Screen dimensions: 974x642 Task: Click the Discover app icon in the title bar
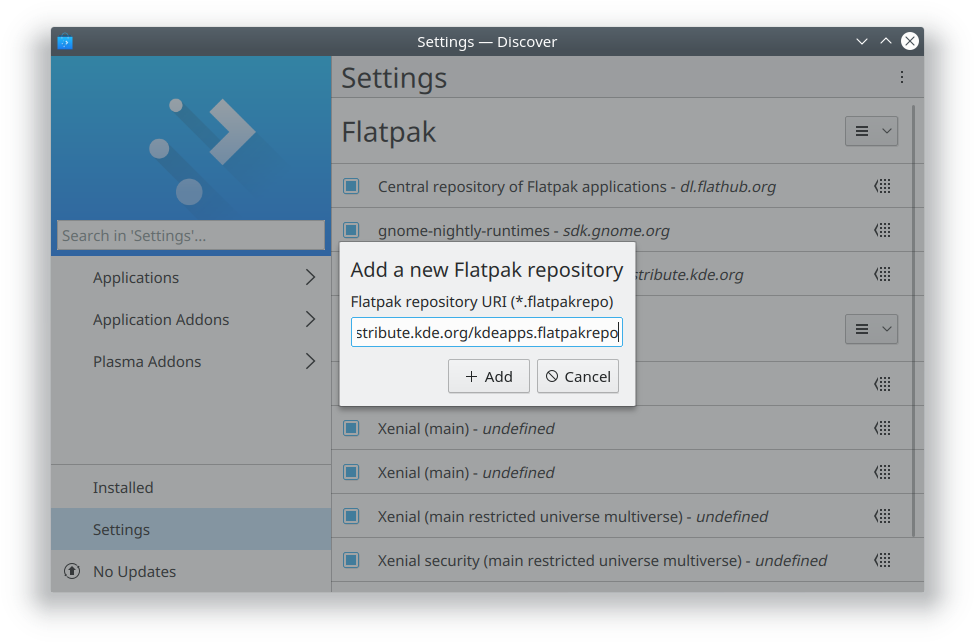(65, 41)
